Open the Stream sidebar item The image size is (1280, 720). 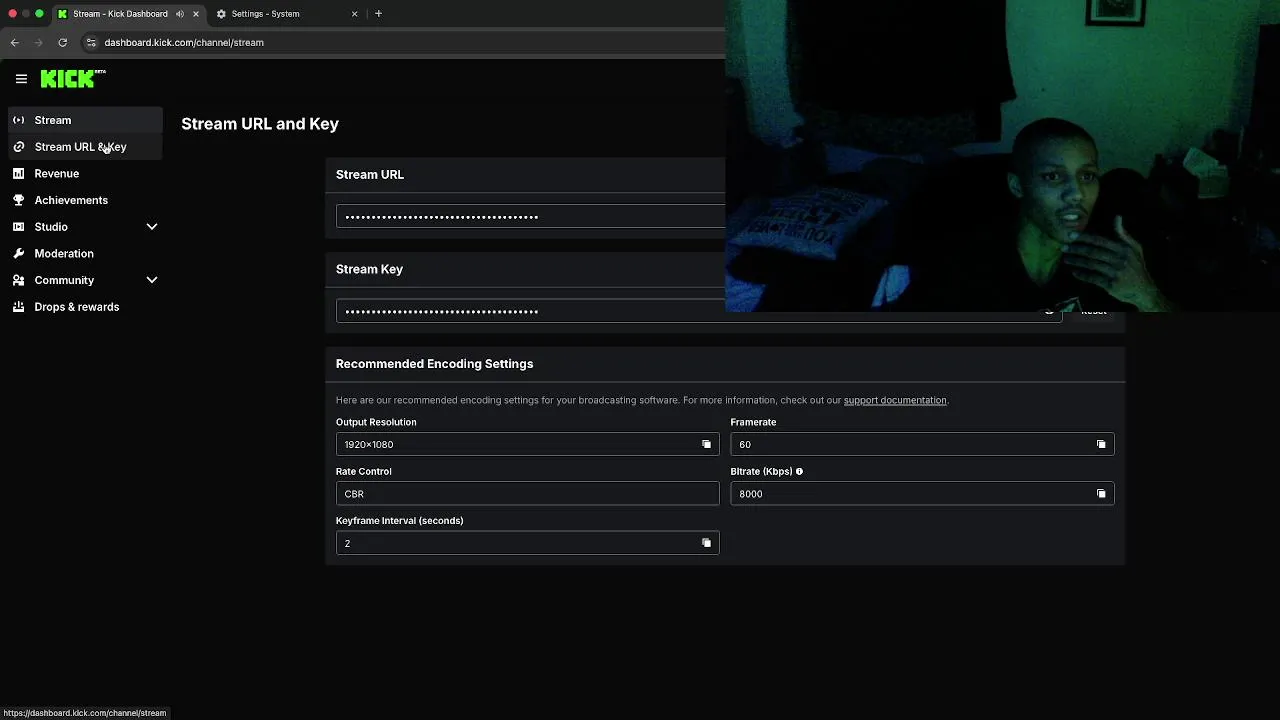pos(85,120)
